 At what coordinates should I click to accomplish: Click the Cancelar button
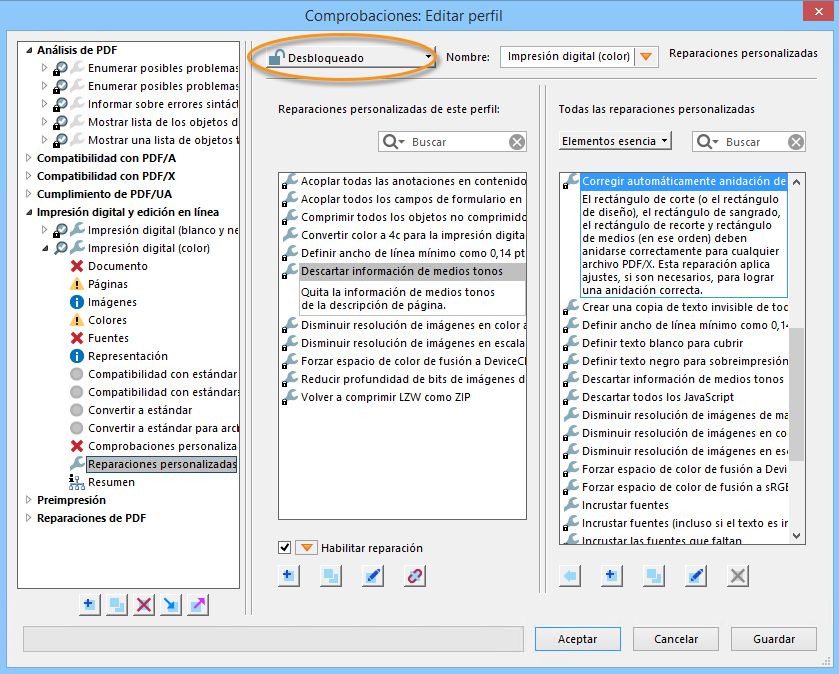point(676,639)
